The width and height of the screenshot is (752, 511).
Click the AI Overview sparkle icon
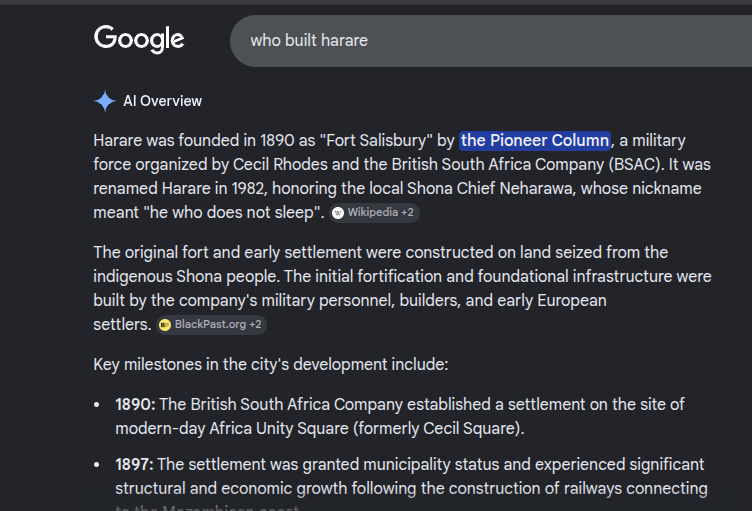(x=105, y=101)
